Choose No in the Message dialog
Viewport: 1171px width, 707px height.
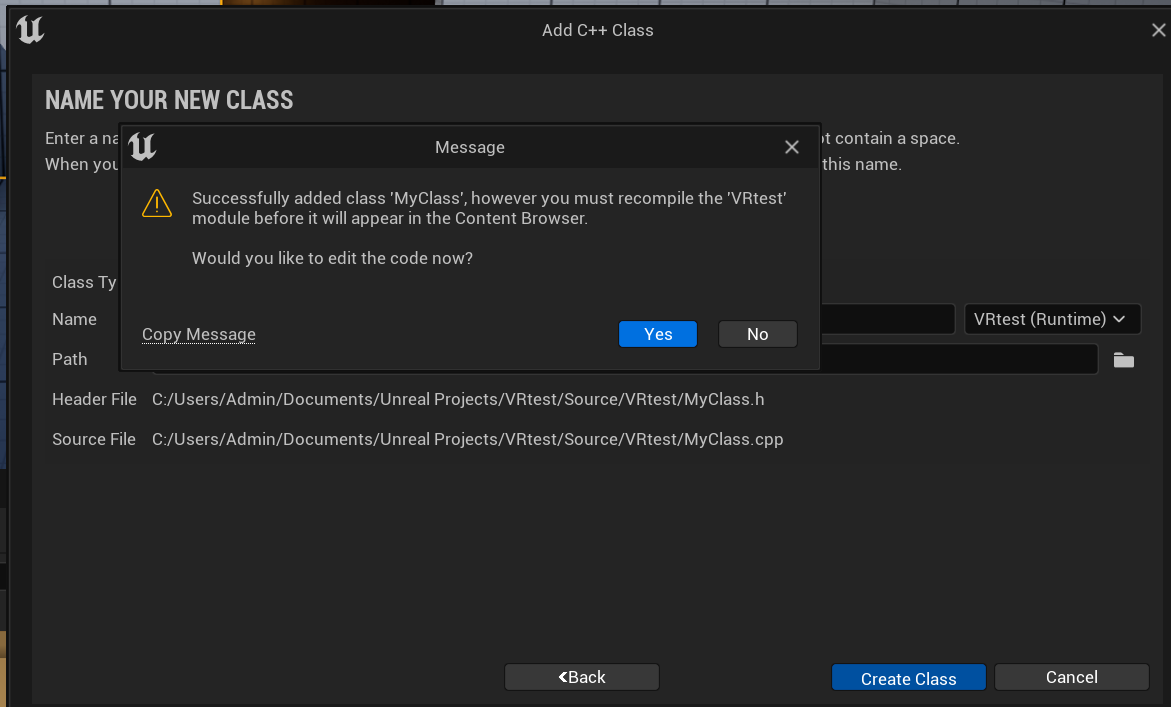(758, 334)
